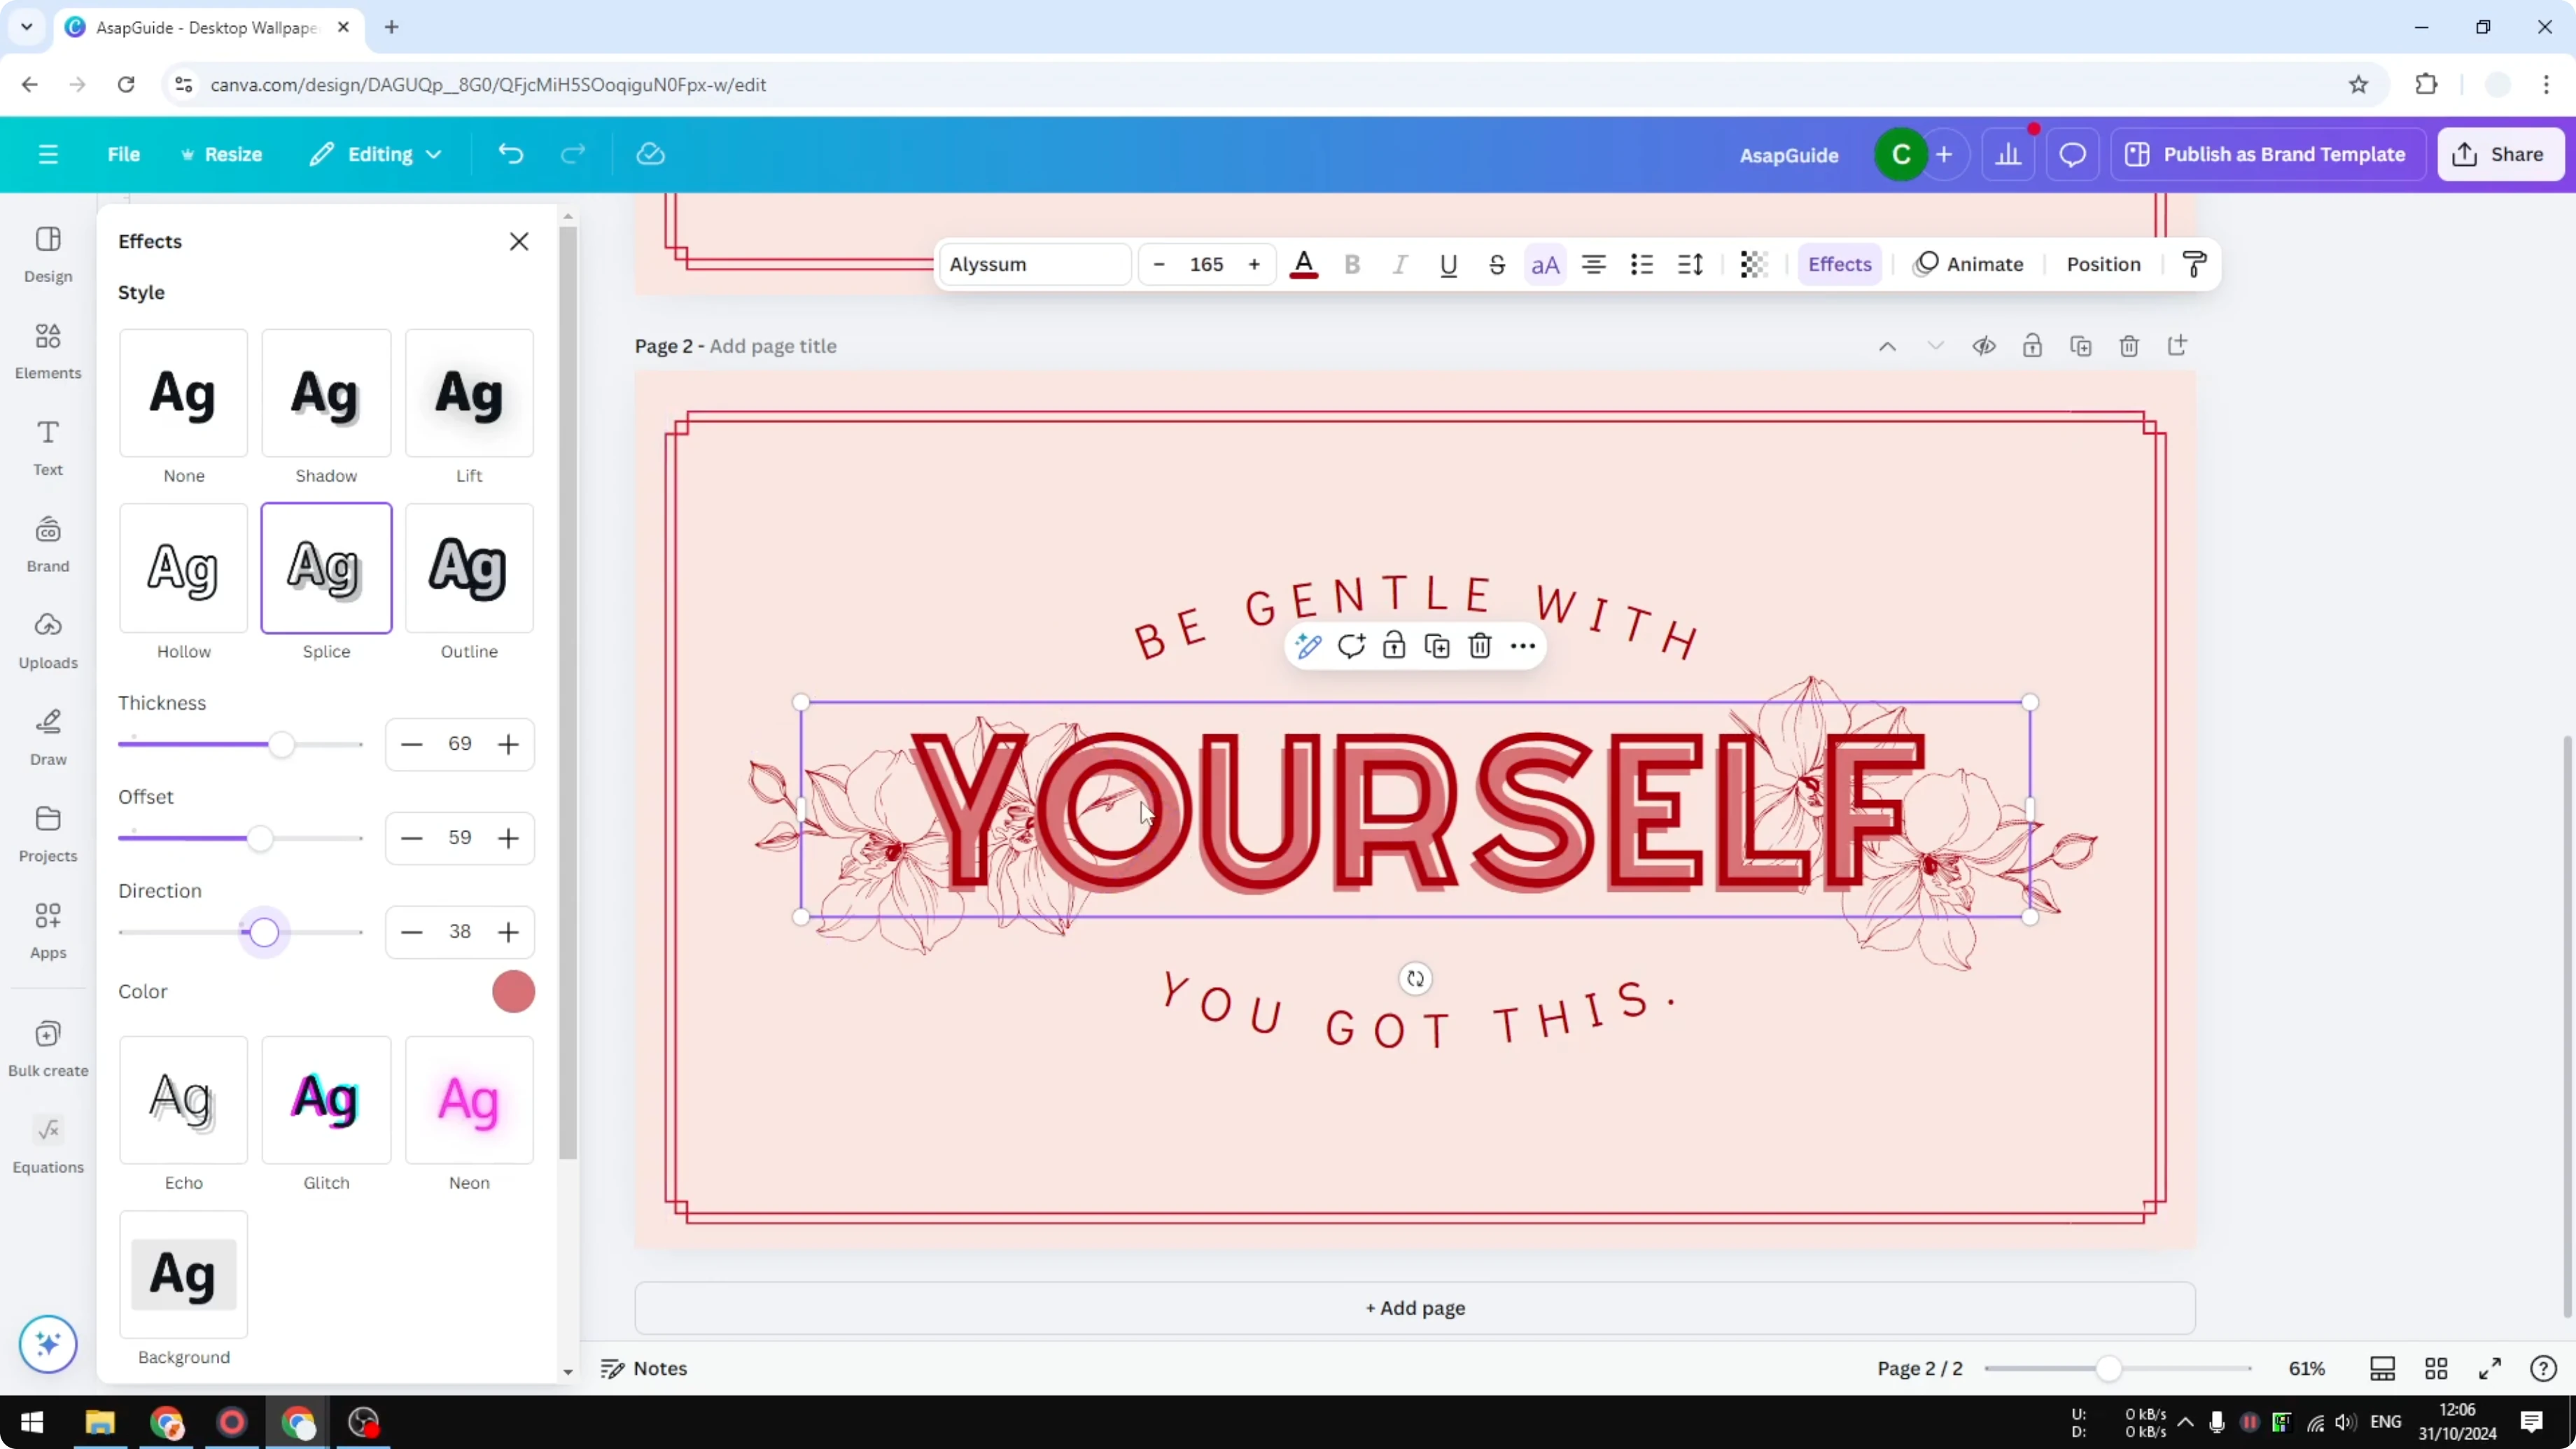This screenshot has height=1449, width=2576.
Task: Select the Magic Write pencil icon on floating toolbar
Action: (1308, 646)
